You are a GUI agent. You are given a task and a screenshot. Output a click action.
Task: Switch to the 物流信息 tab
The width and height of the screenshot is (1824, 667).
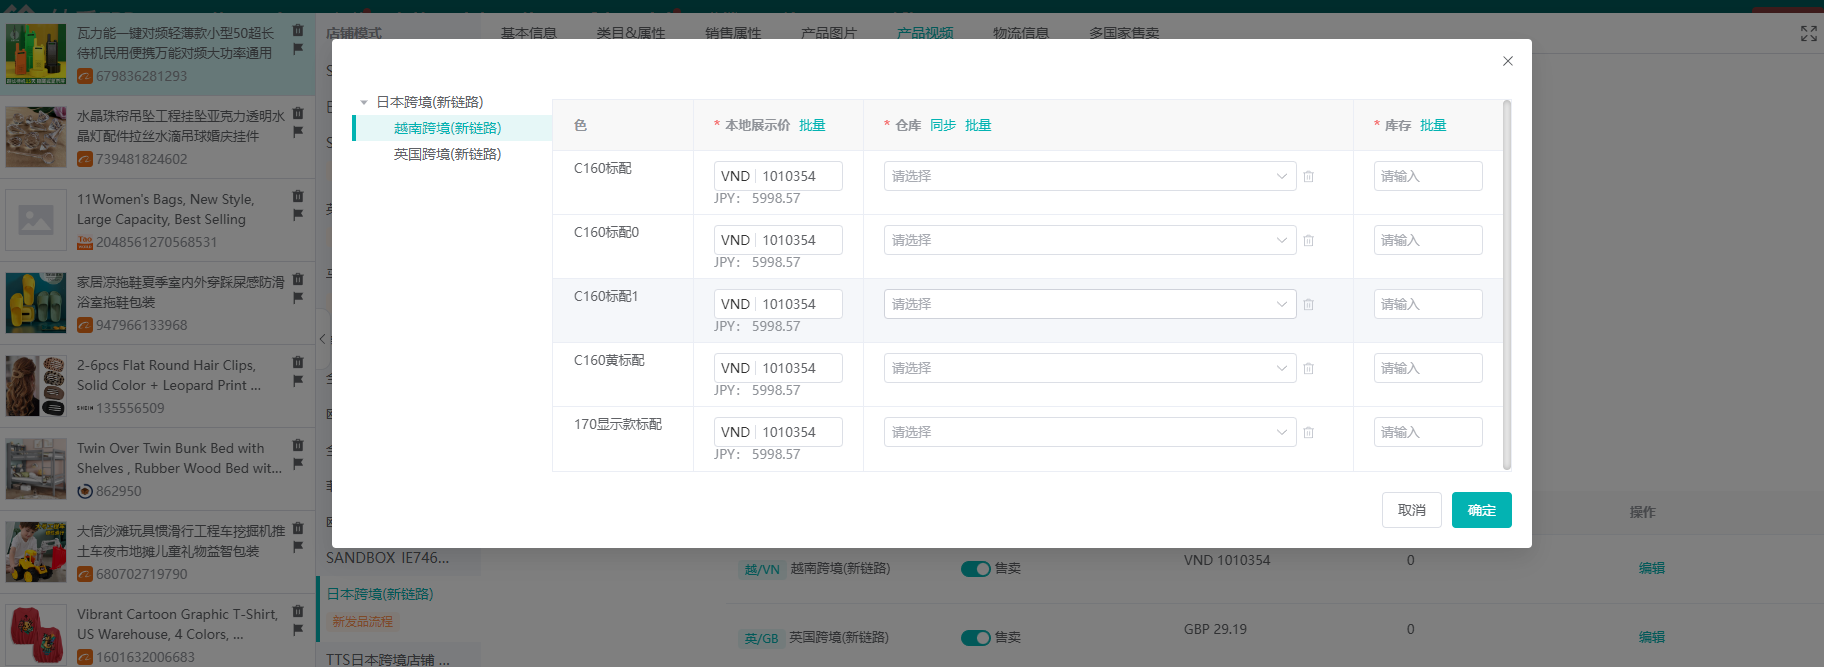1020,33
